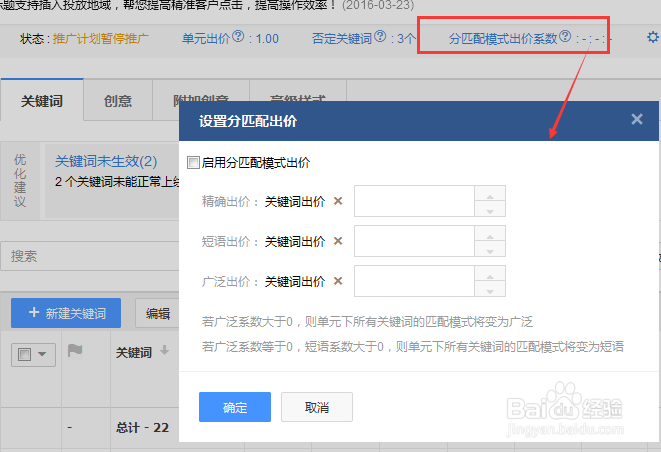This screenshot has height=452, width=661.
Task: Decrease 精确出价 coefficient with down arrow
Action: (490, 209)
